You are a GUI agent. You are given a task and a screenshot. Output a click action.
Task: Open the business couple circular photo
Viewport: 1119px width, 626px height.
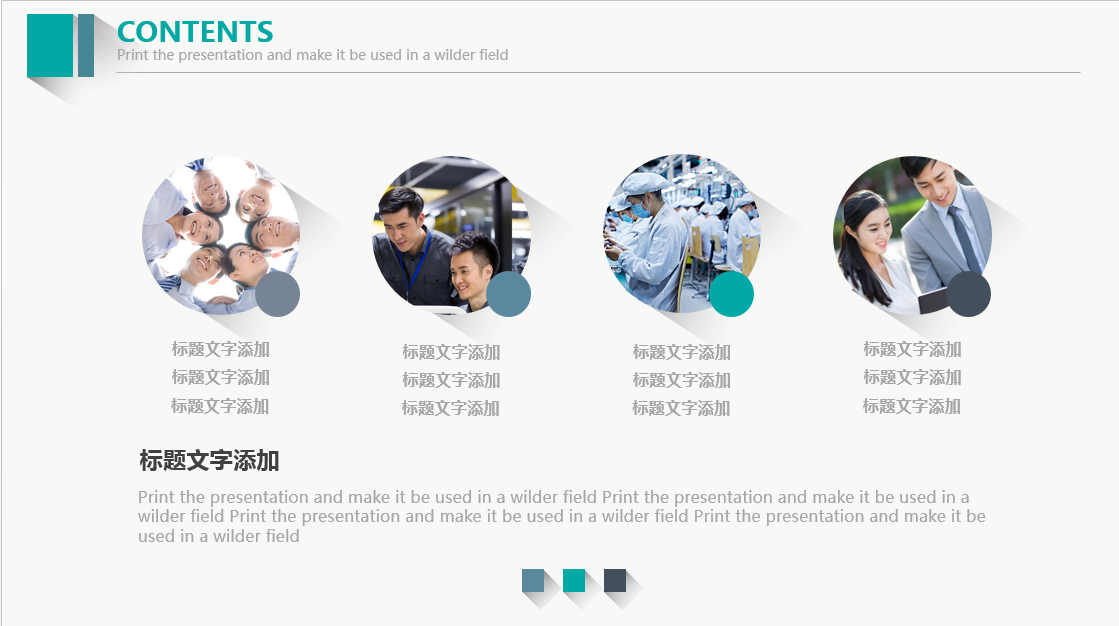[x=912, y=235]
